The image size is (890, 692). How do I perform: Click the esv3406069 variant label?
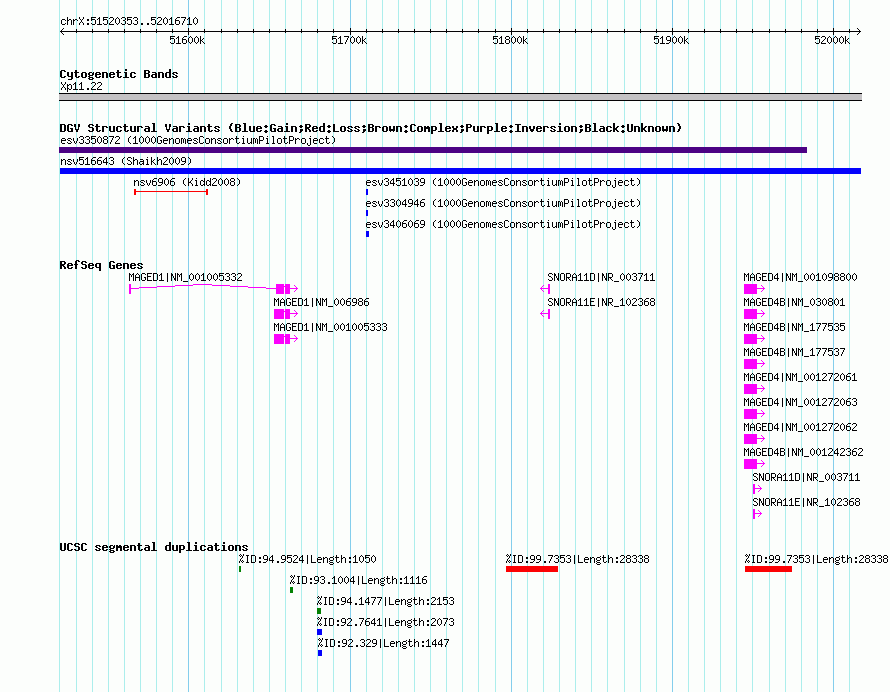point(503,224)
